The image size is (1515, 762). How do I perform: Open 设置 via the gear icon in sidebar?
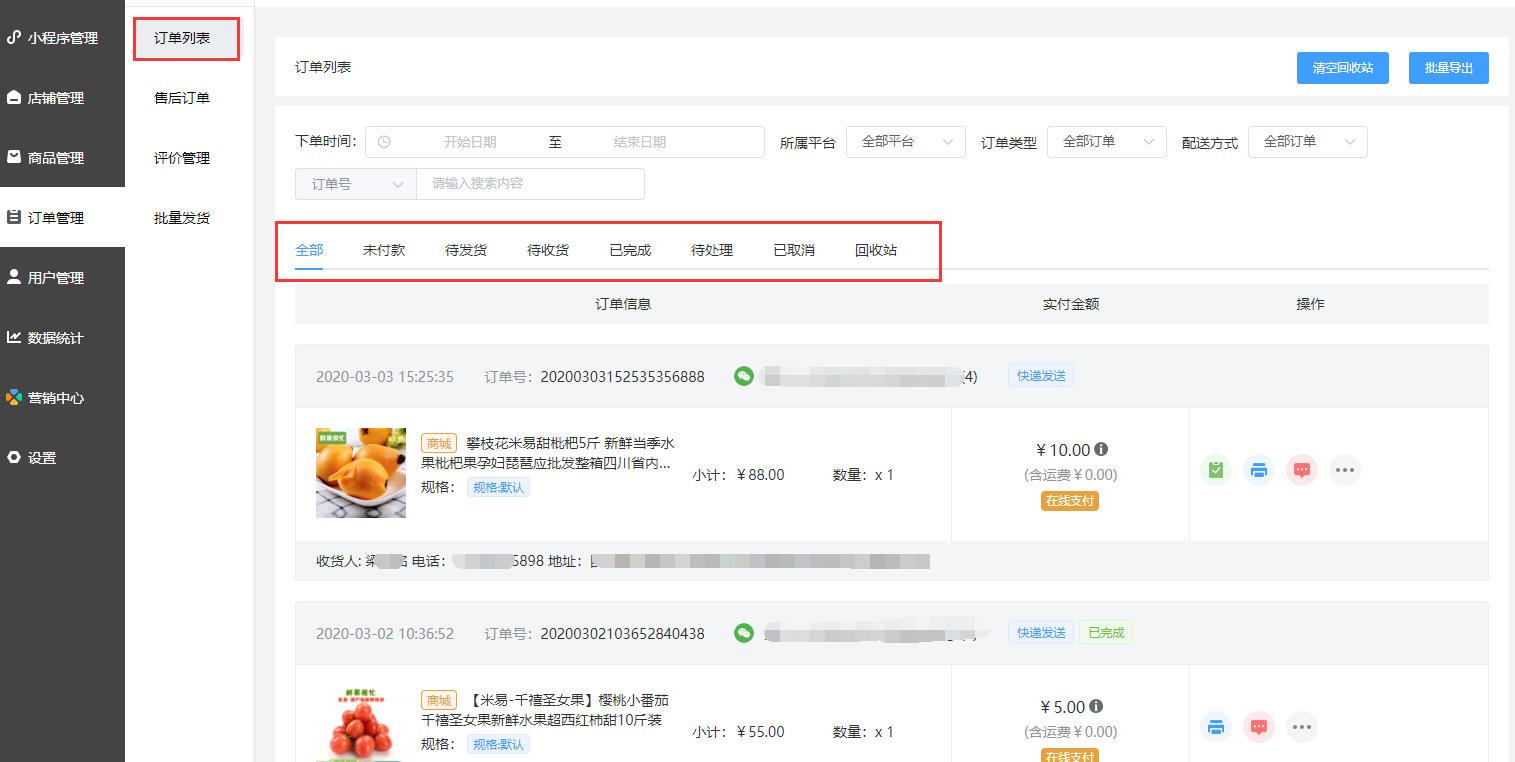click(x=14, y=458)
